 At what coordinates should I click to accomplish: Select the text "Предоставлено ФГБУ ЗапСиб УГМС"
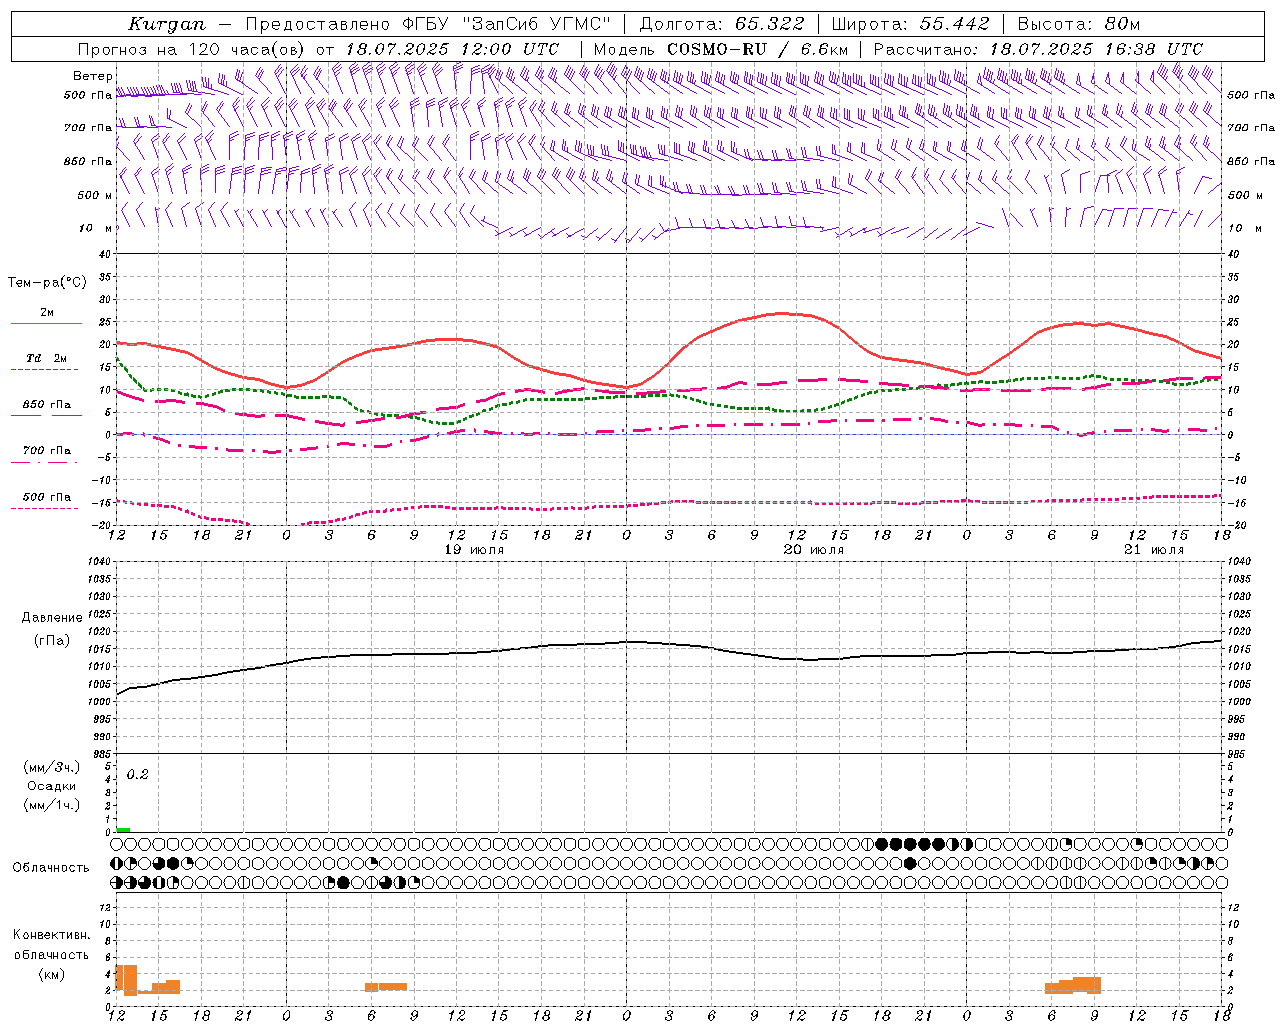click(x=428, y=24)
